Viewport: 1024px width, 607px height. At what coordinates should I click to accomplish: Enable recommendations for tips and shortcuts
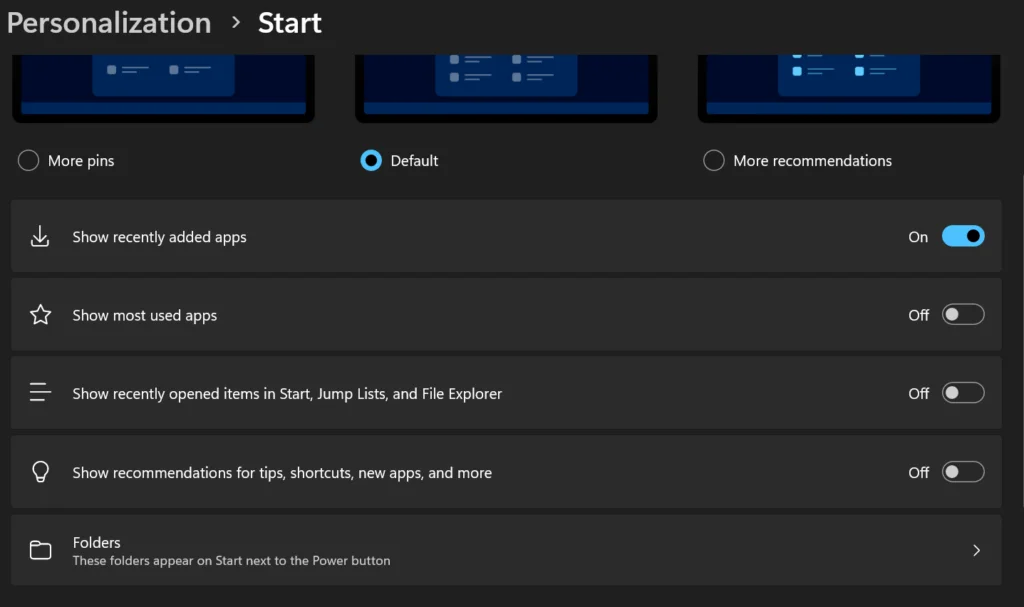(962, 471)
